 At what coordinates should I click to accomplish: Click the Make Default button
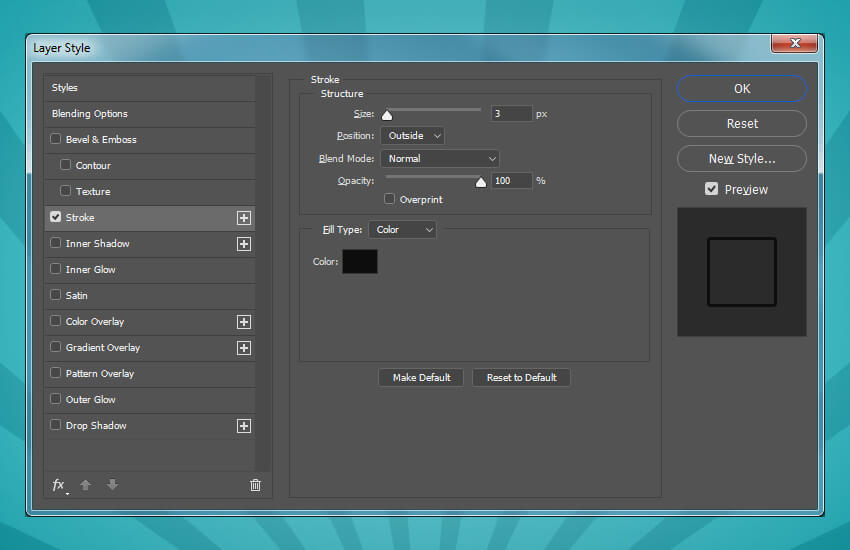421,378
